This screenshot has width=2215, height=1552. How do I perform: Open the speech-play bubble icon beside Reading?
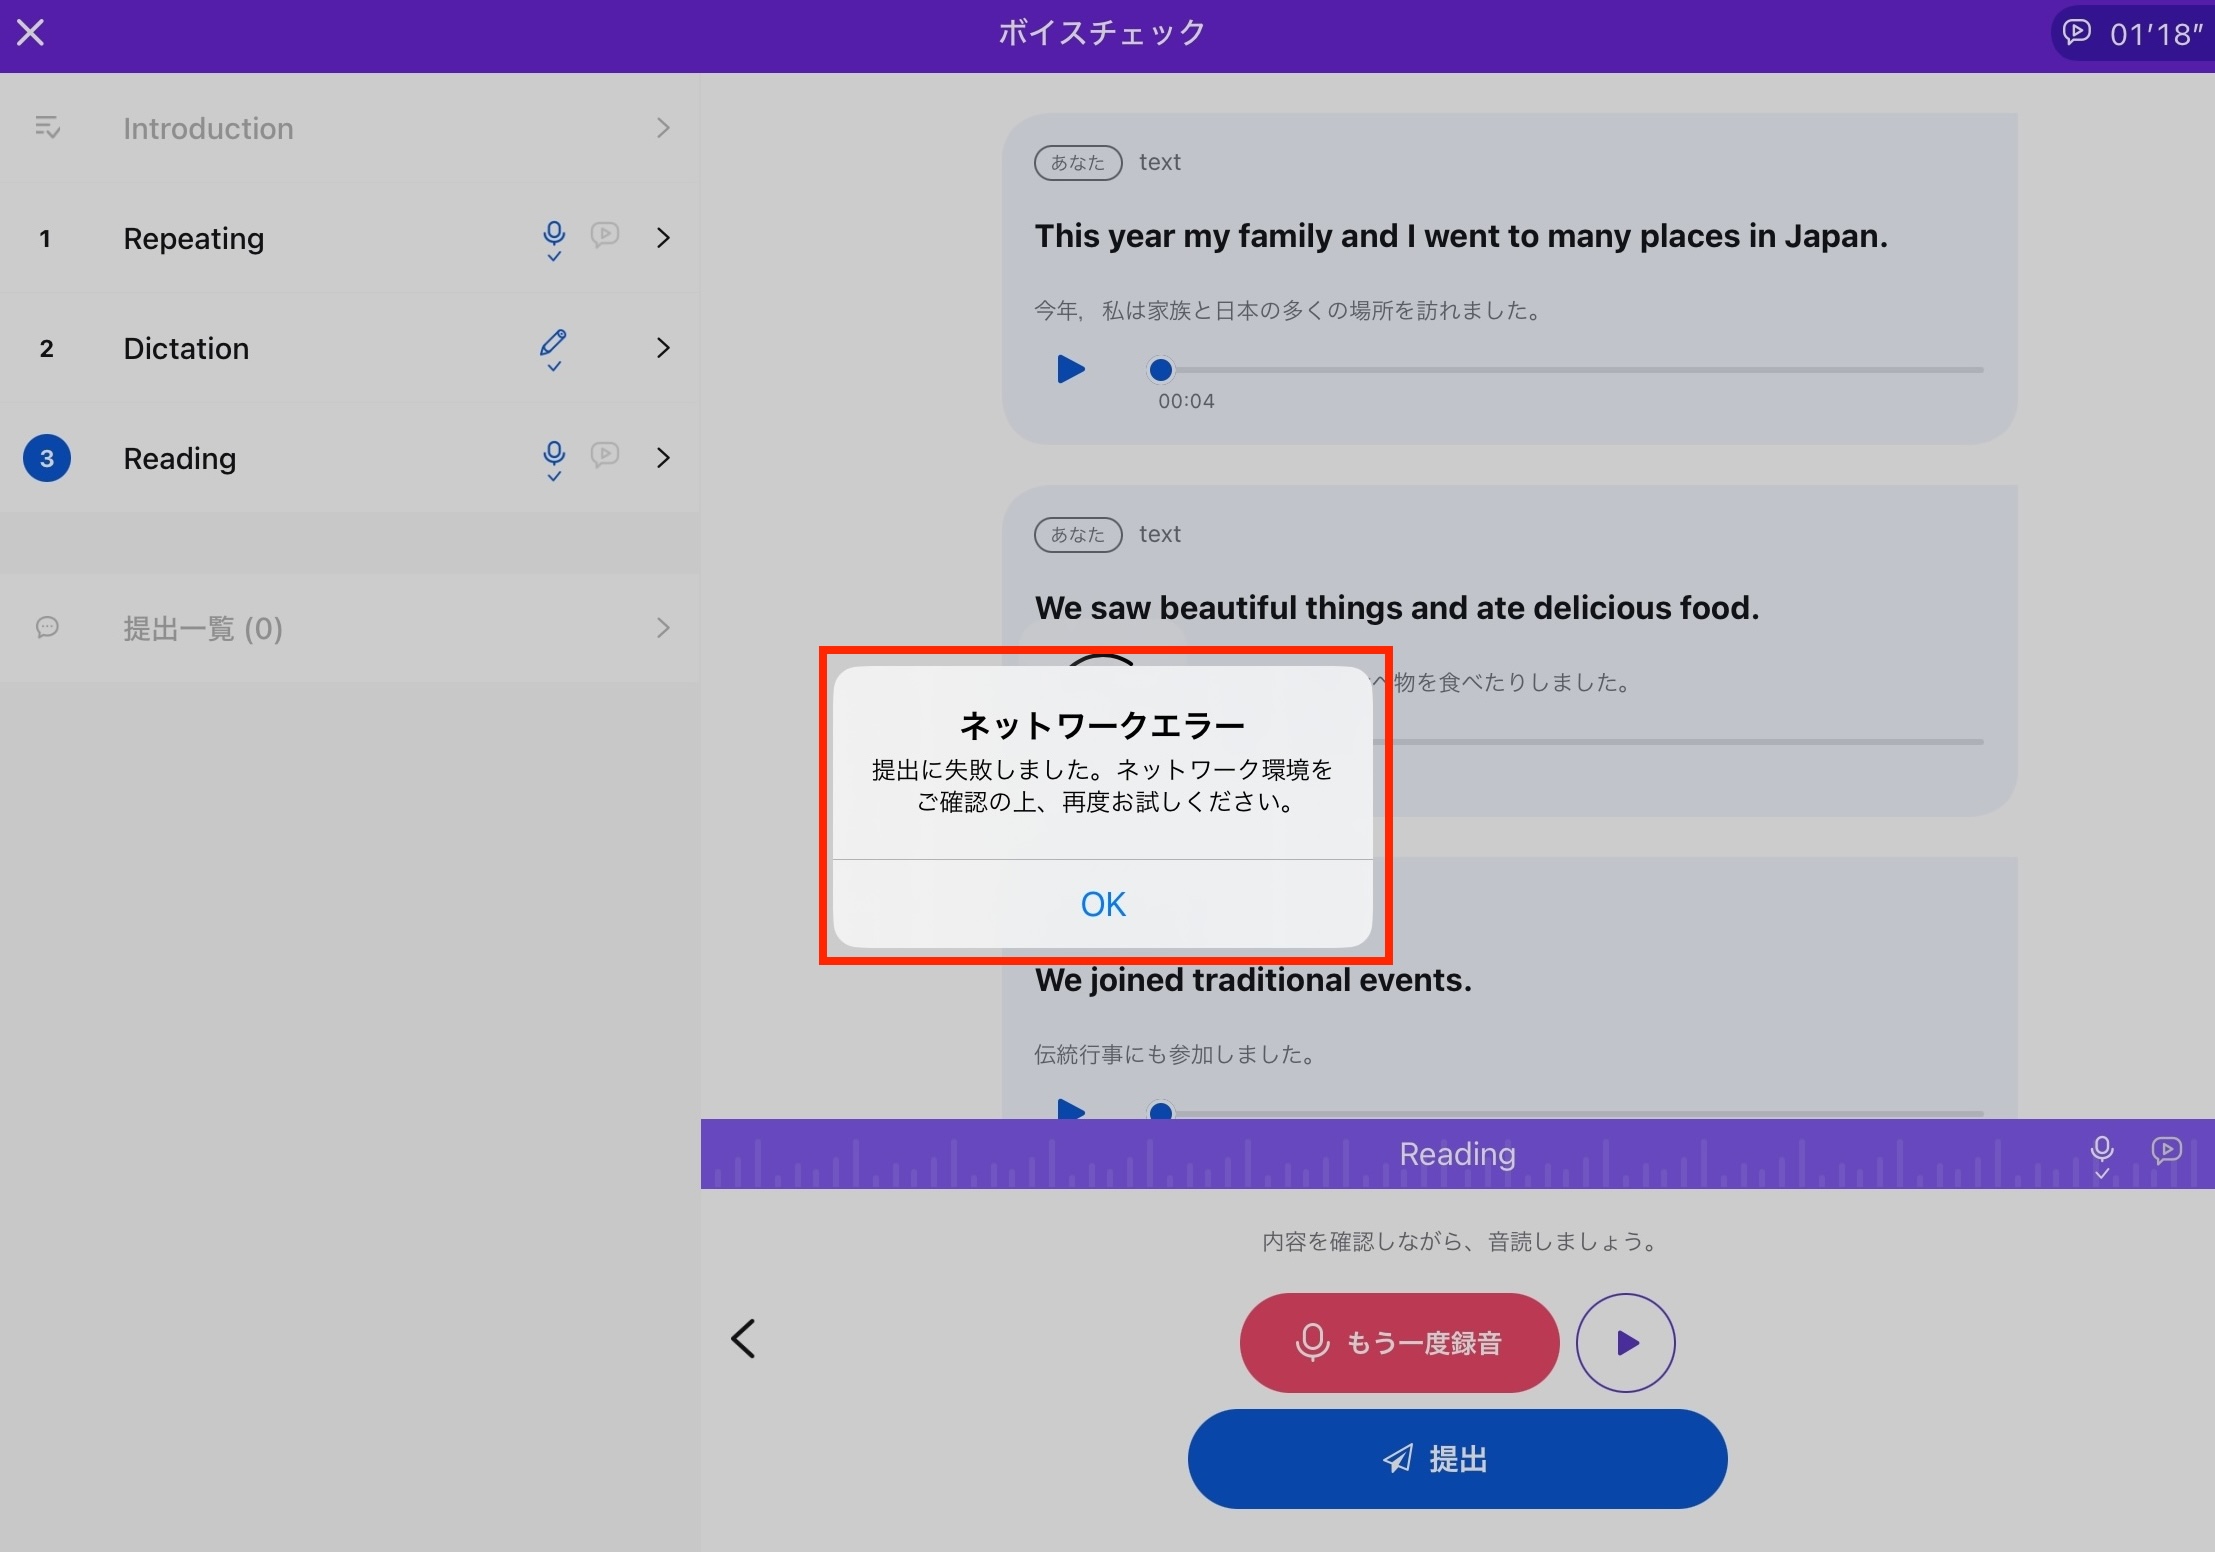tap(605, 455)
